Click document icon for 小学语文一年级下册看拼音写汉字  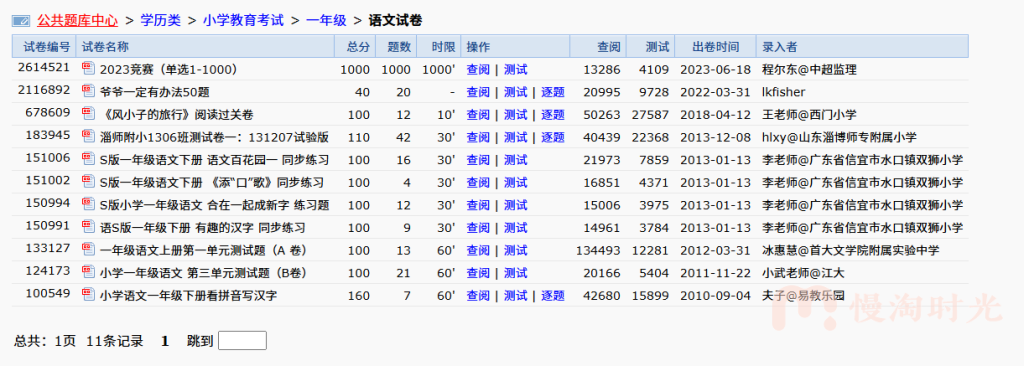[88, 295]
